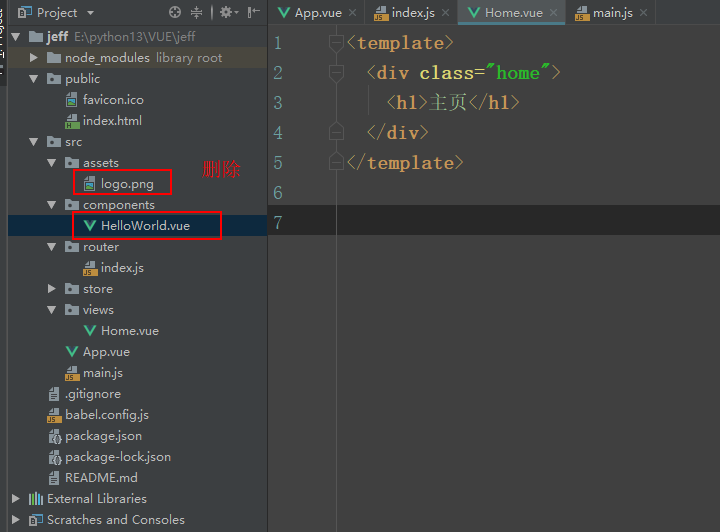The image size is (720, 532).
Task: Close the index.js tab
Action: 445,13
